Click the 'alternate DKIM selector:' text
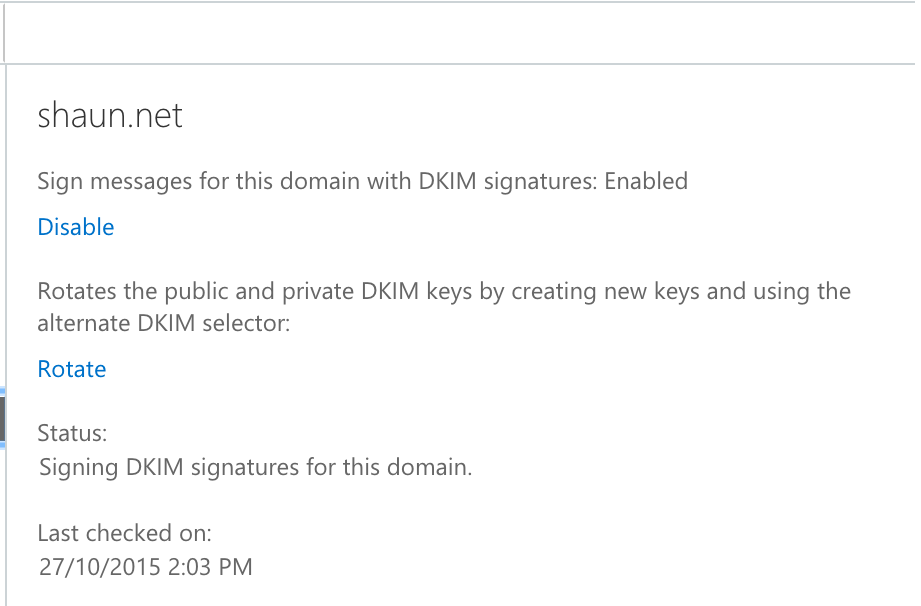 [163, 323]
